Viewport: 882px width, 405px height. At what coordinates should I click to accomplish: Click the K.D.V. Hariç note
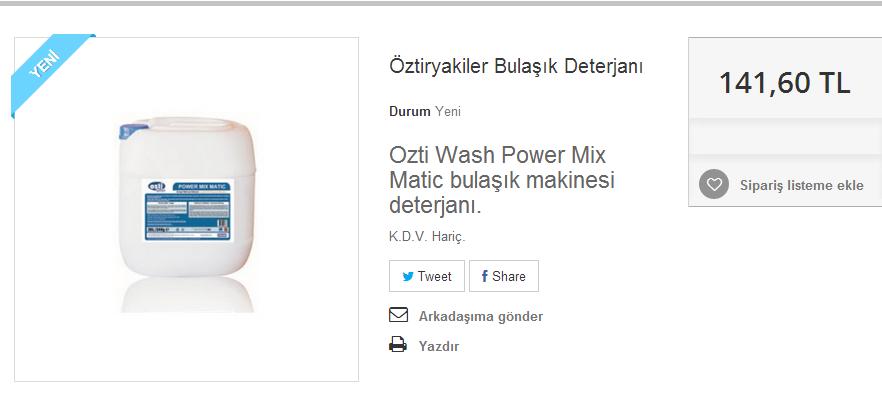(x=428, y=237)
